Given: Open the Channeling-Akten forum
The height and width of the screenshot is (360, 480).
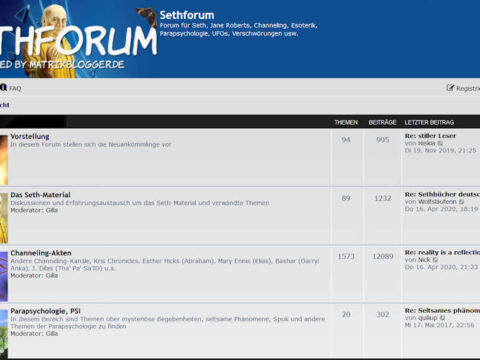Looking at the screenshot, I should pos(41,253).
